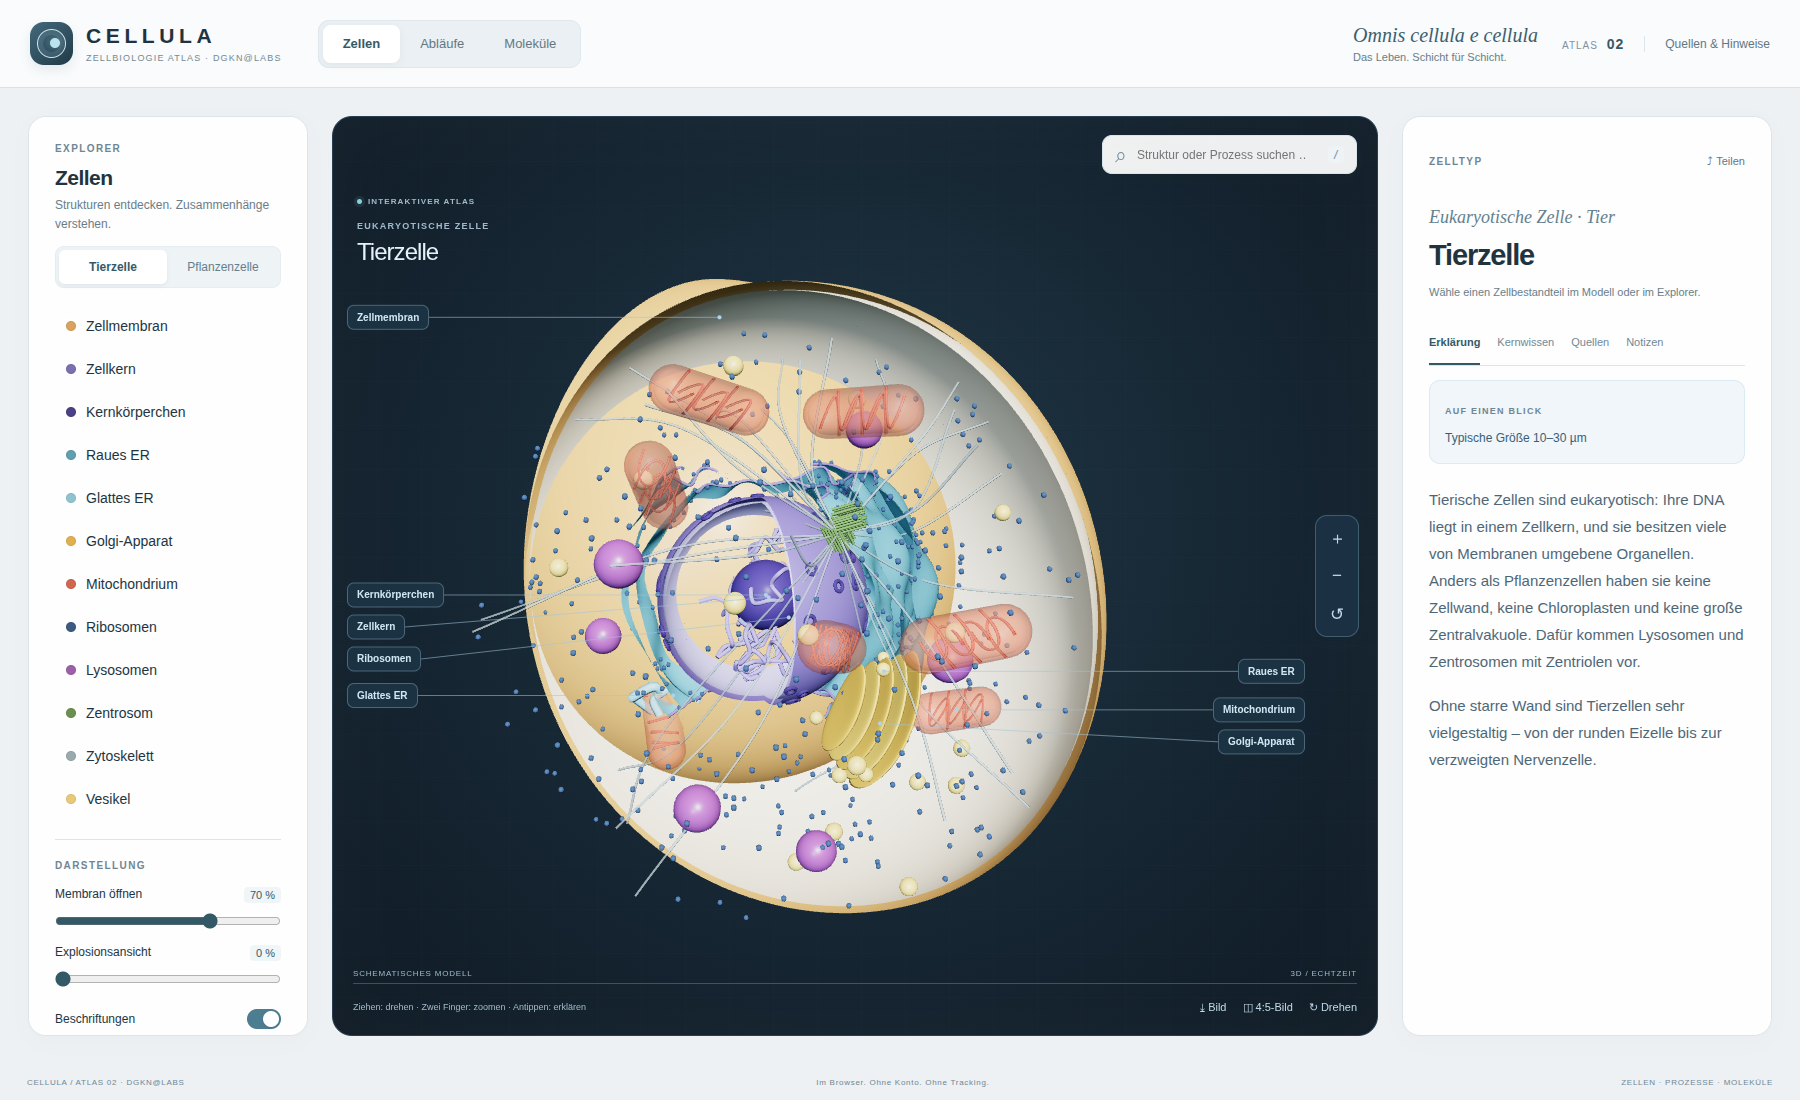Reset the view with the rotate icon

(x=1337, y=613)
